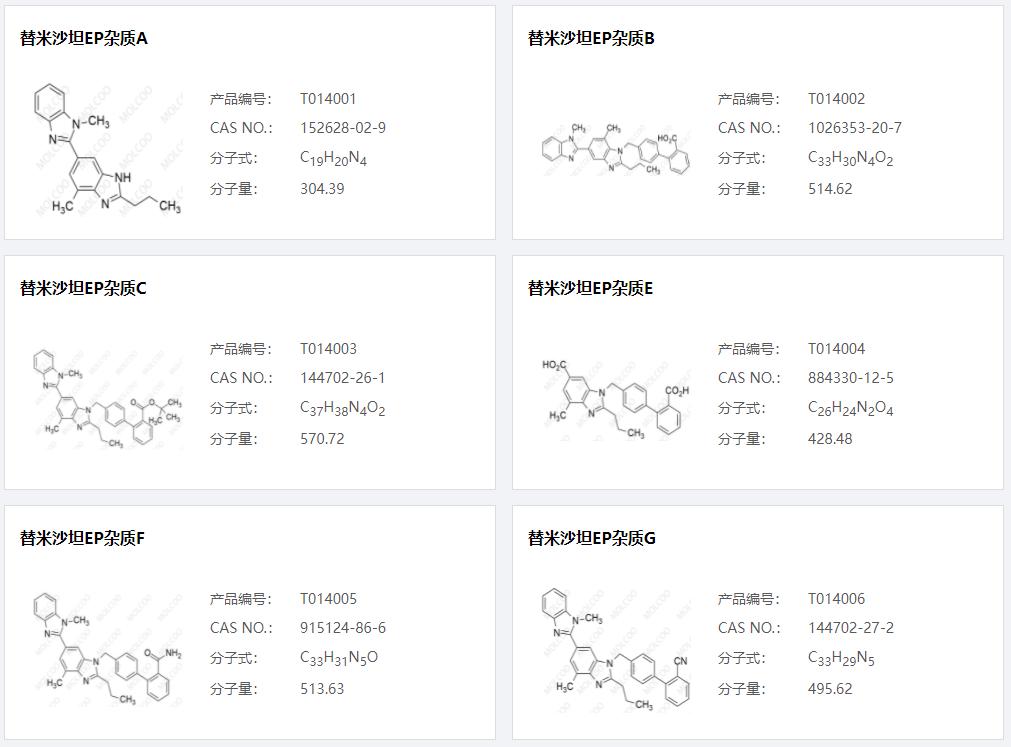
Task: Click the impurity G chemical structure image
Action: 614,650
